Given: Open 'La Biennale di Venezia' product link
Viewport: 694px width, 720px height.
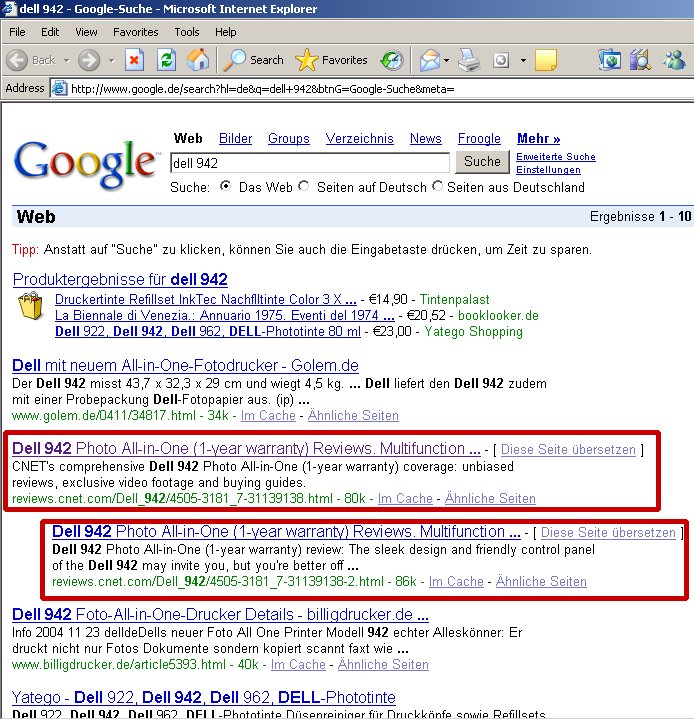Looking at the screenshot, I should click(225, 315).
